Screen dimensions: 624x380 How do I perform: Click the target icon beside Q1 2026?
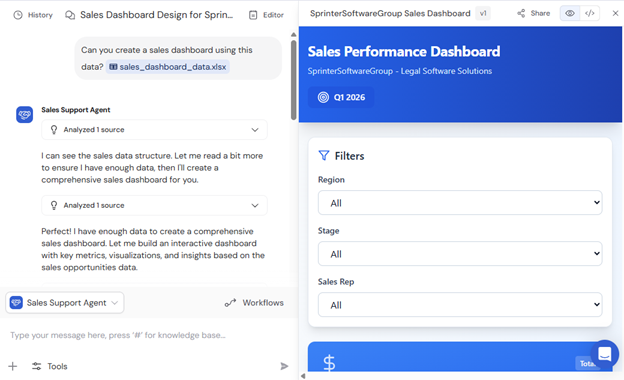point(323,97)
